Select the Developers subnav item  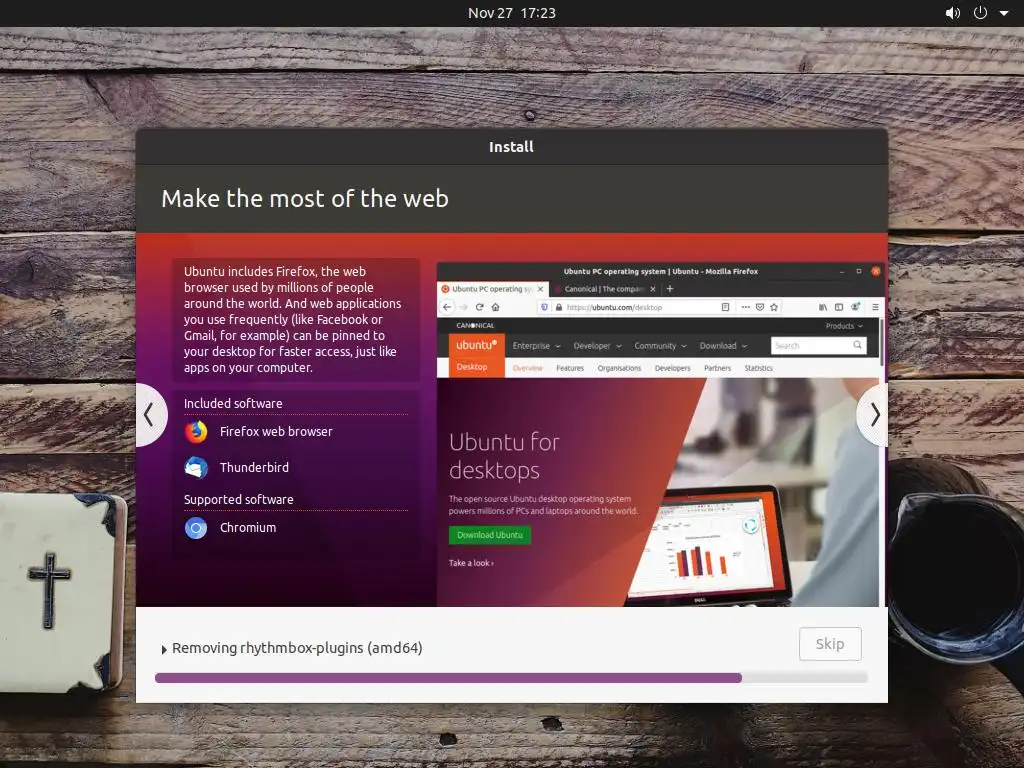tap(673, 368)
